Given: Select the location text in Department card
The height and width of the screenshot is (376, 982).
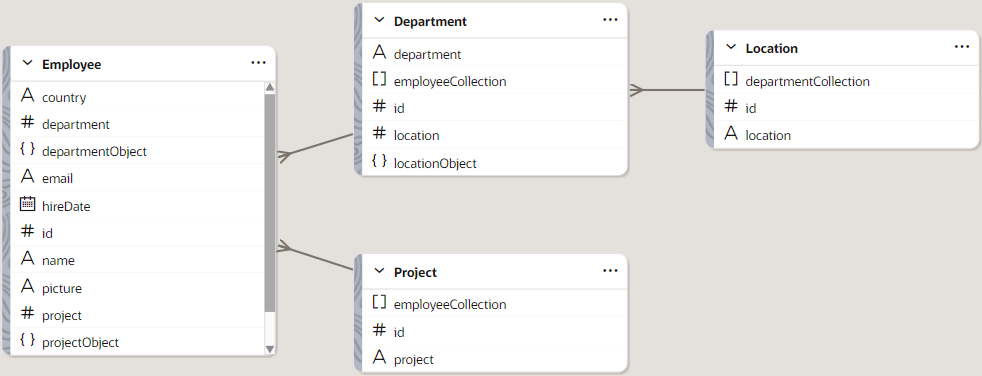Looking at the screenshot, I should [x=416, y=135].
